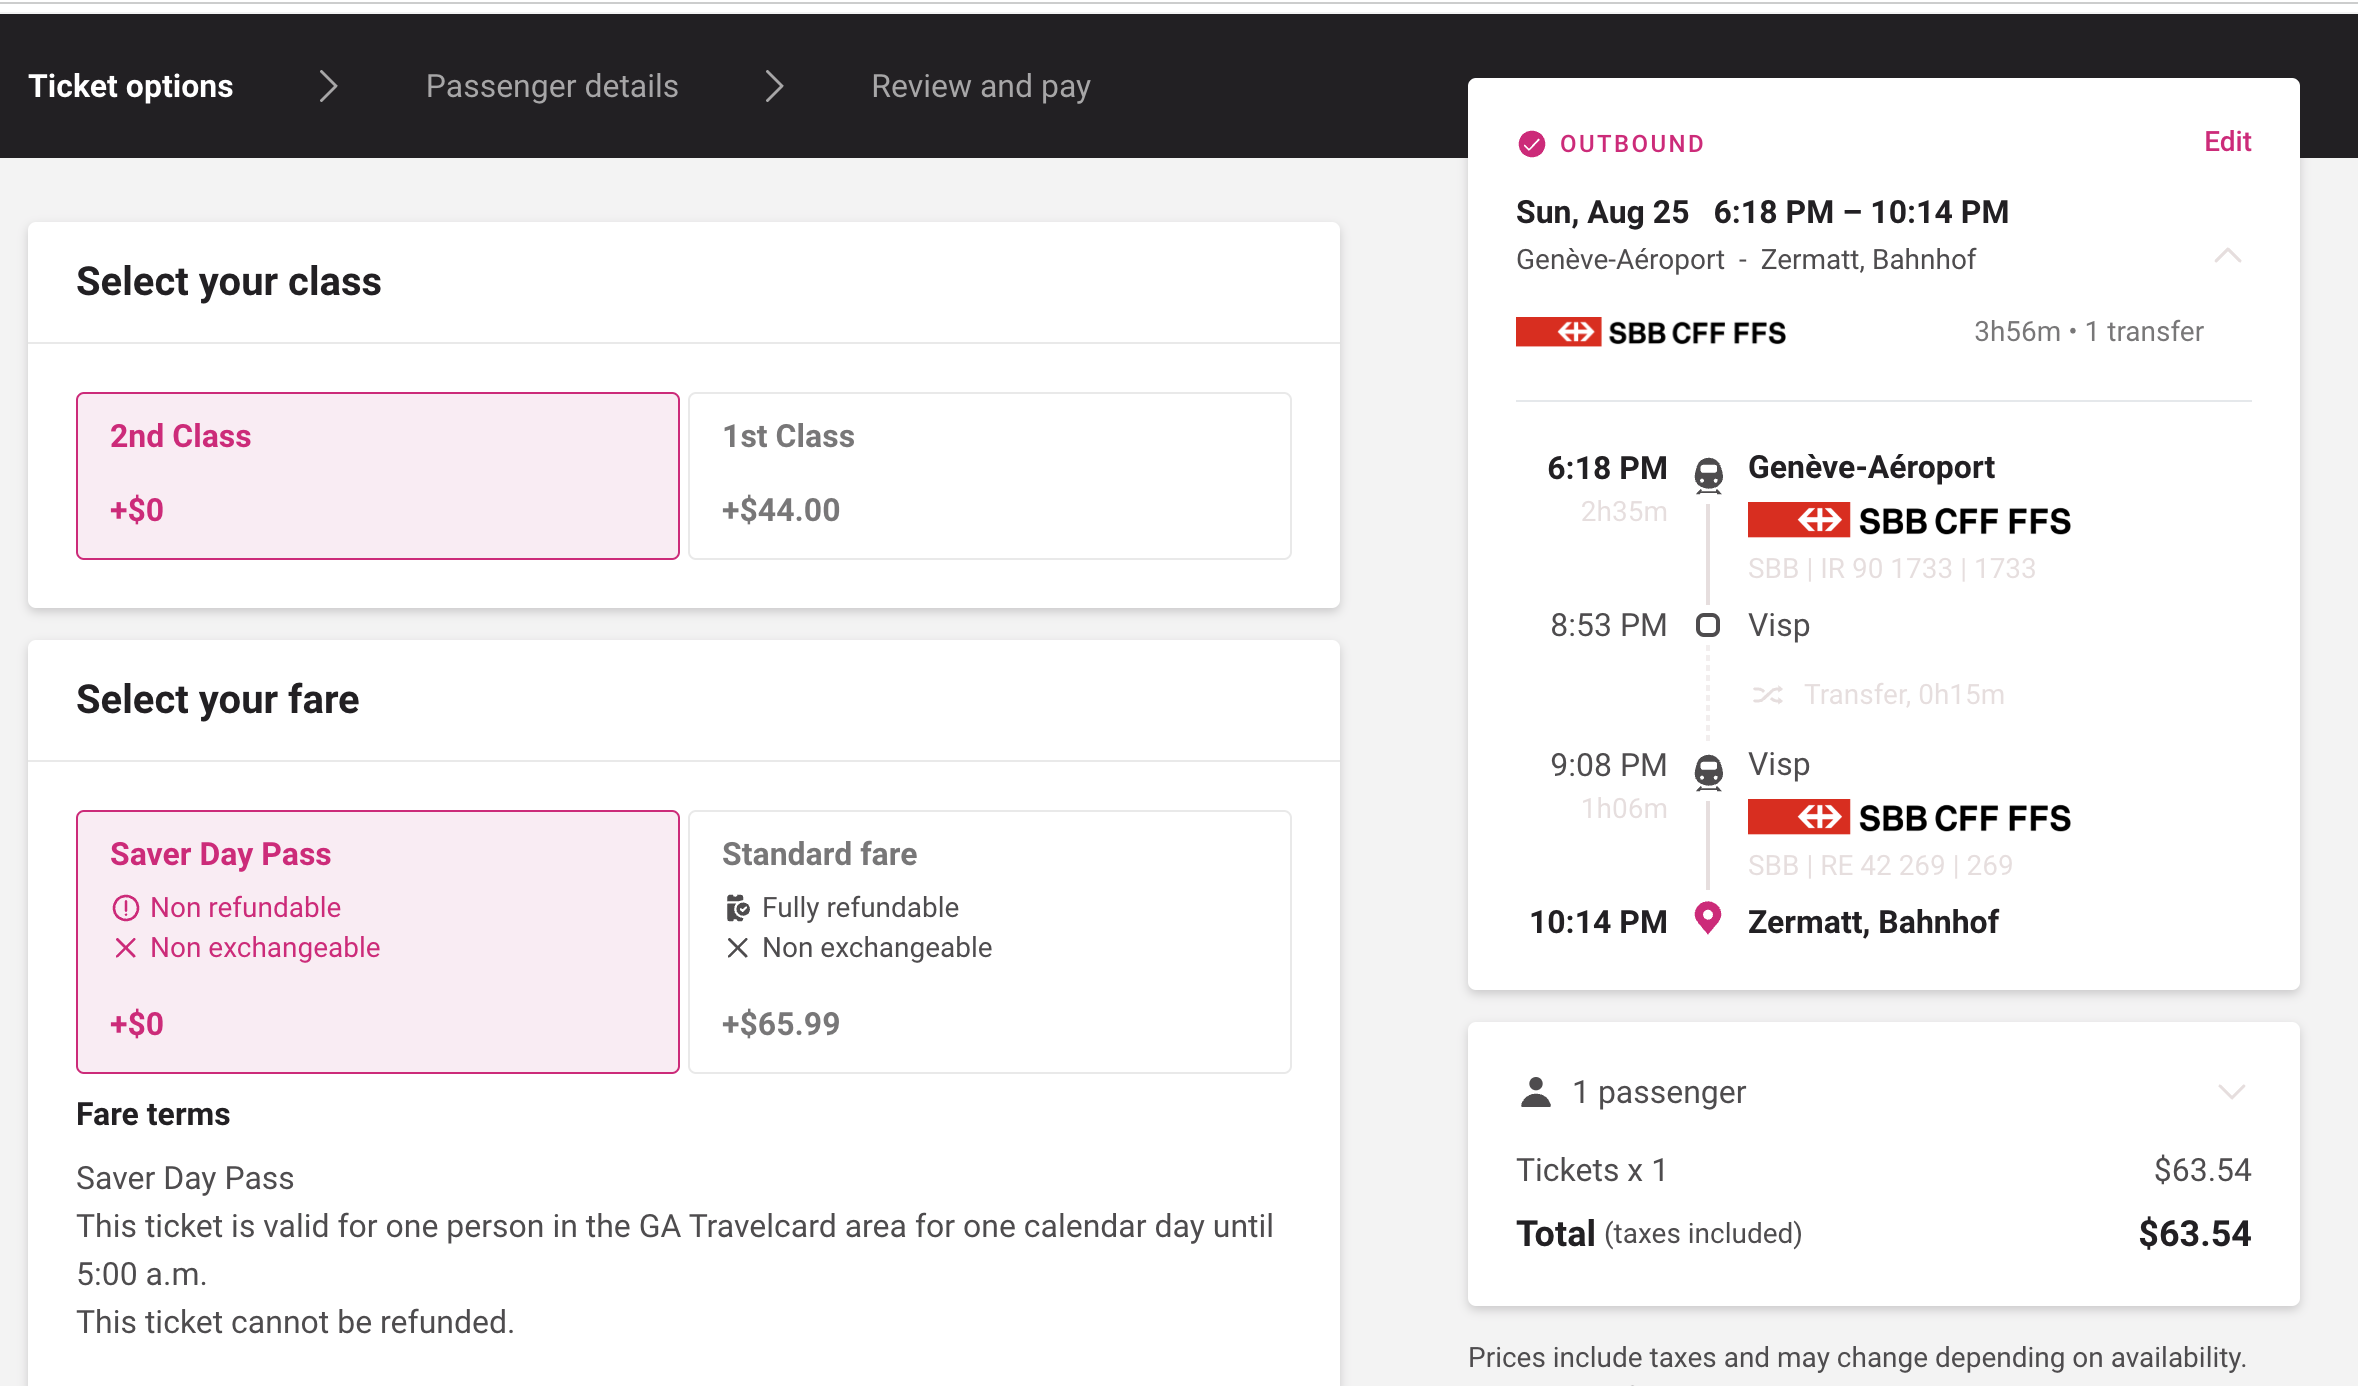Click the Non refundable info icon
The image size is (2358, 1386).
tap(125, 908)
